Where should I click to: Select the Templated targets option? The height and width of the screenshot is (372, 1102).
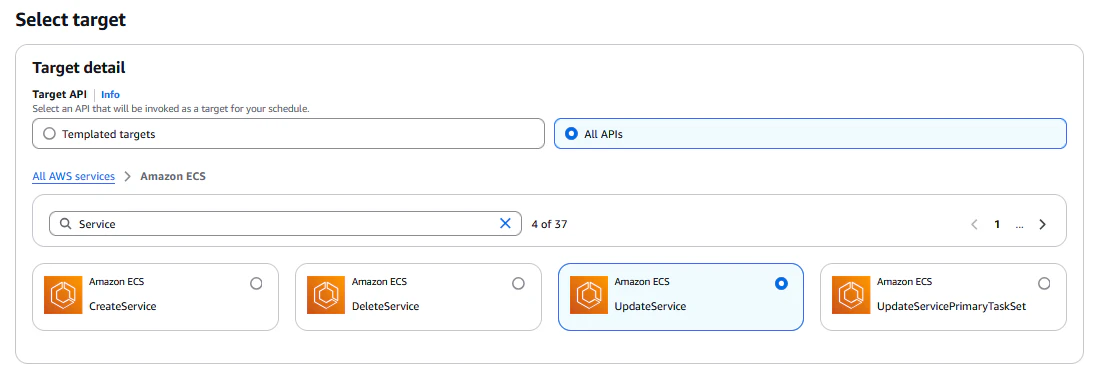click(x=288, y=134)
